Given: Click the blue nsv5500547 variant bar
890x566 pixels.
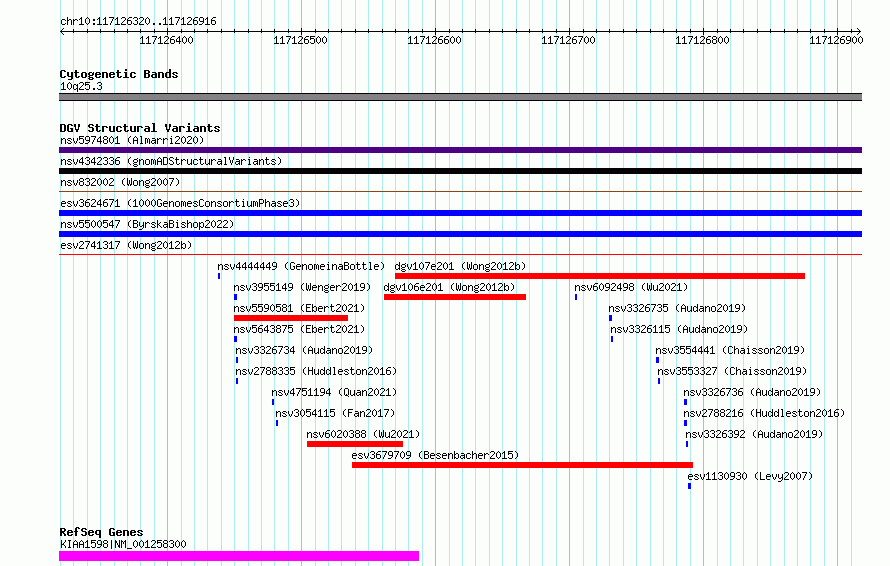Looking at the screenshot, I should point(460,234).
